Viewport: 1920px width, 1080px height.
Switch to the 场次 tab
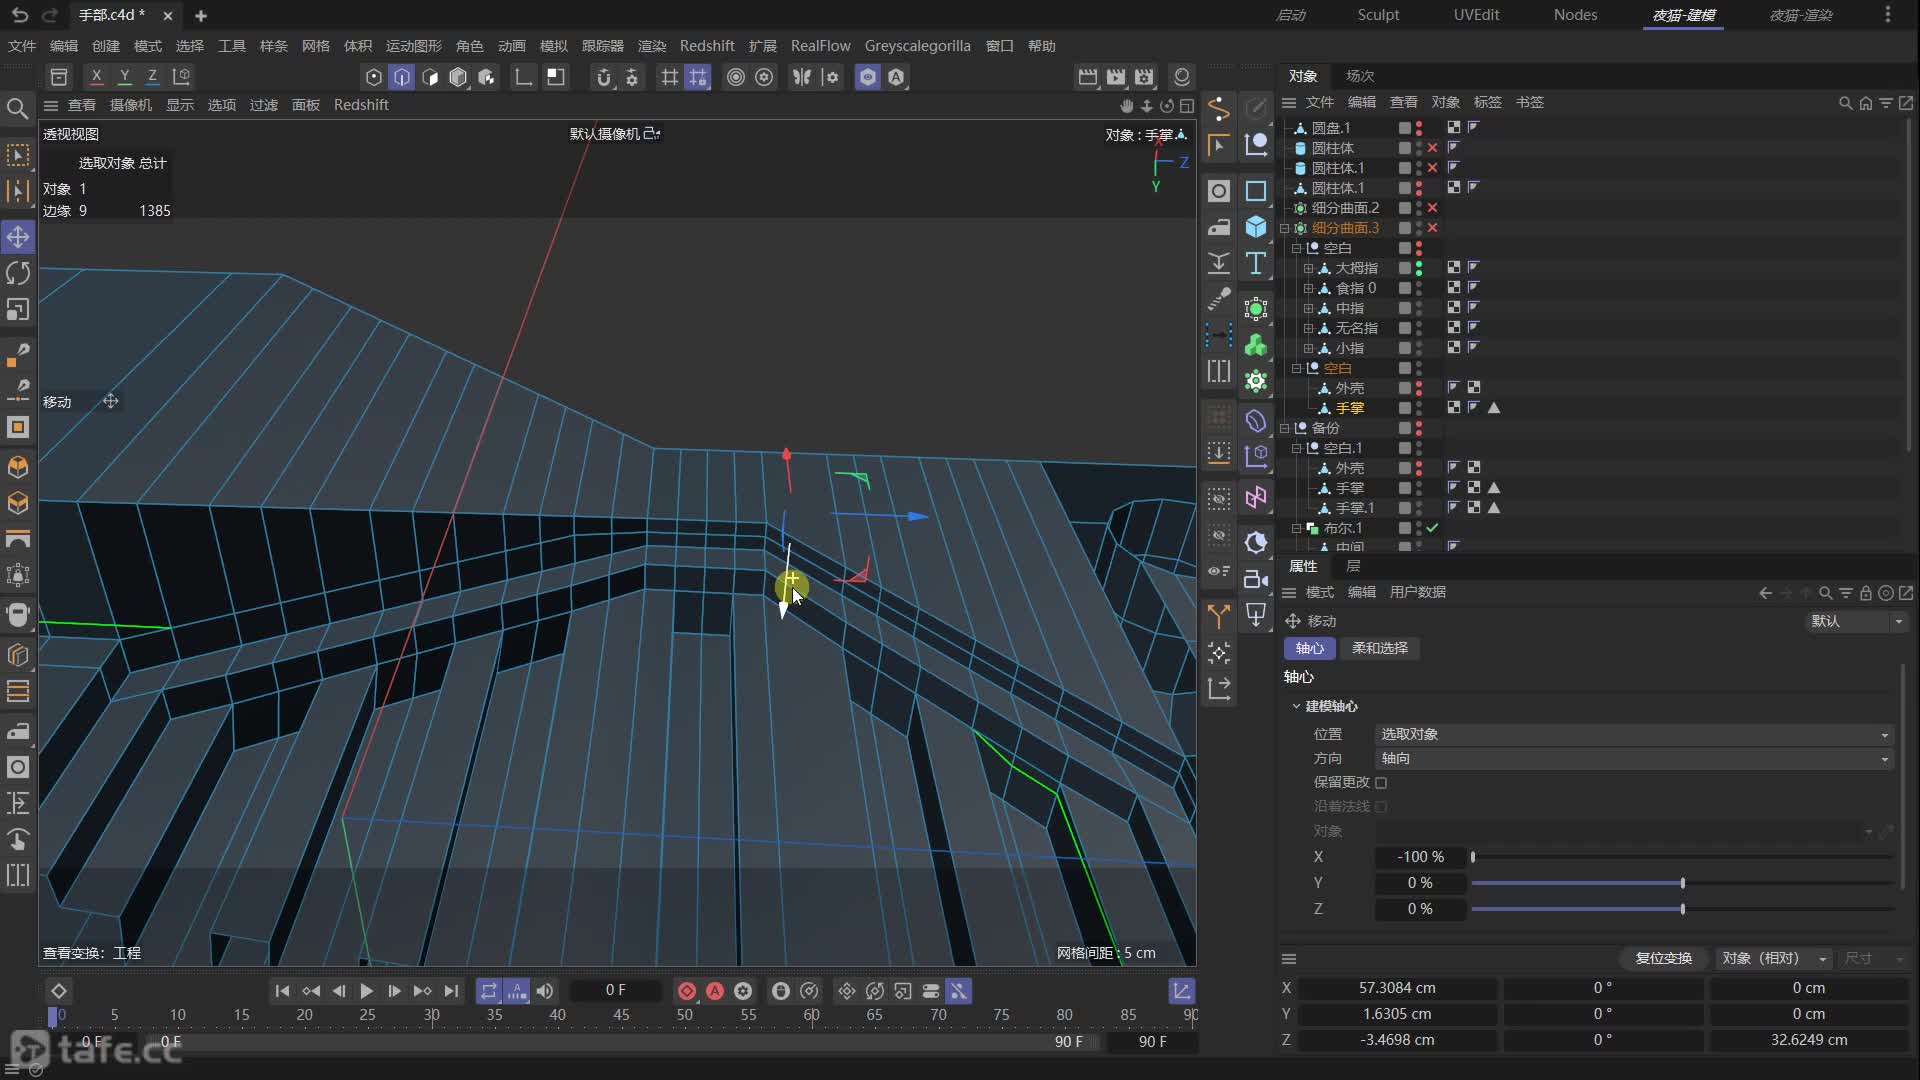pyautogui.click(x=1360, y=76)
